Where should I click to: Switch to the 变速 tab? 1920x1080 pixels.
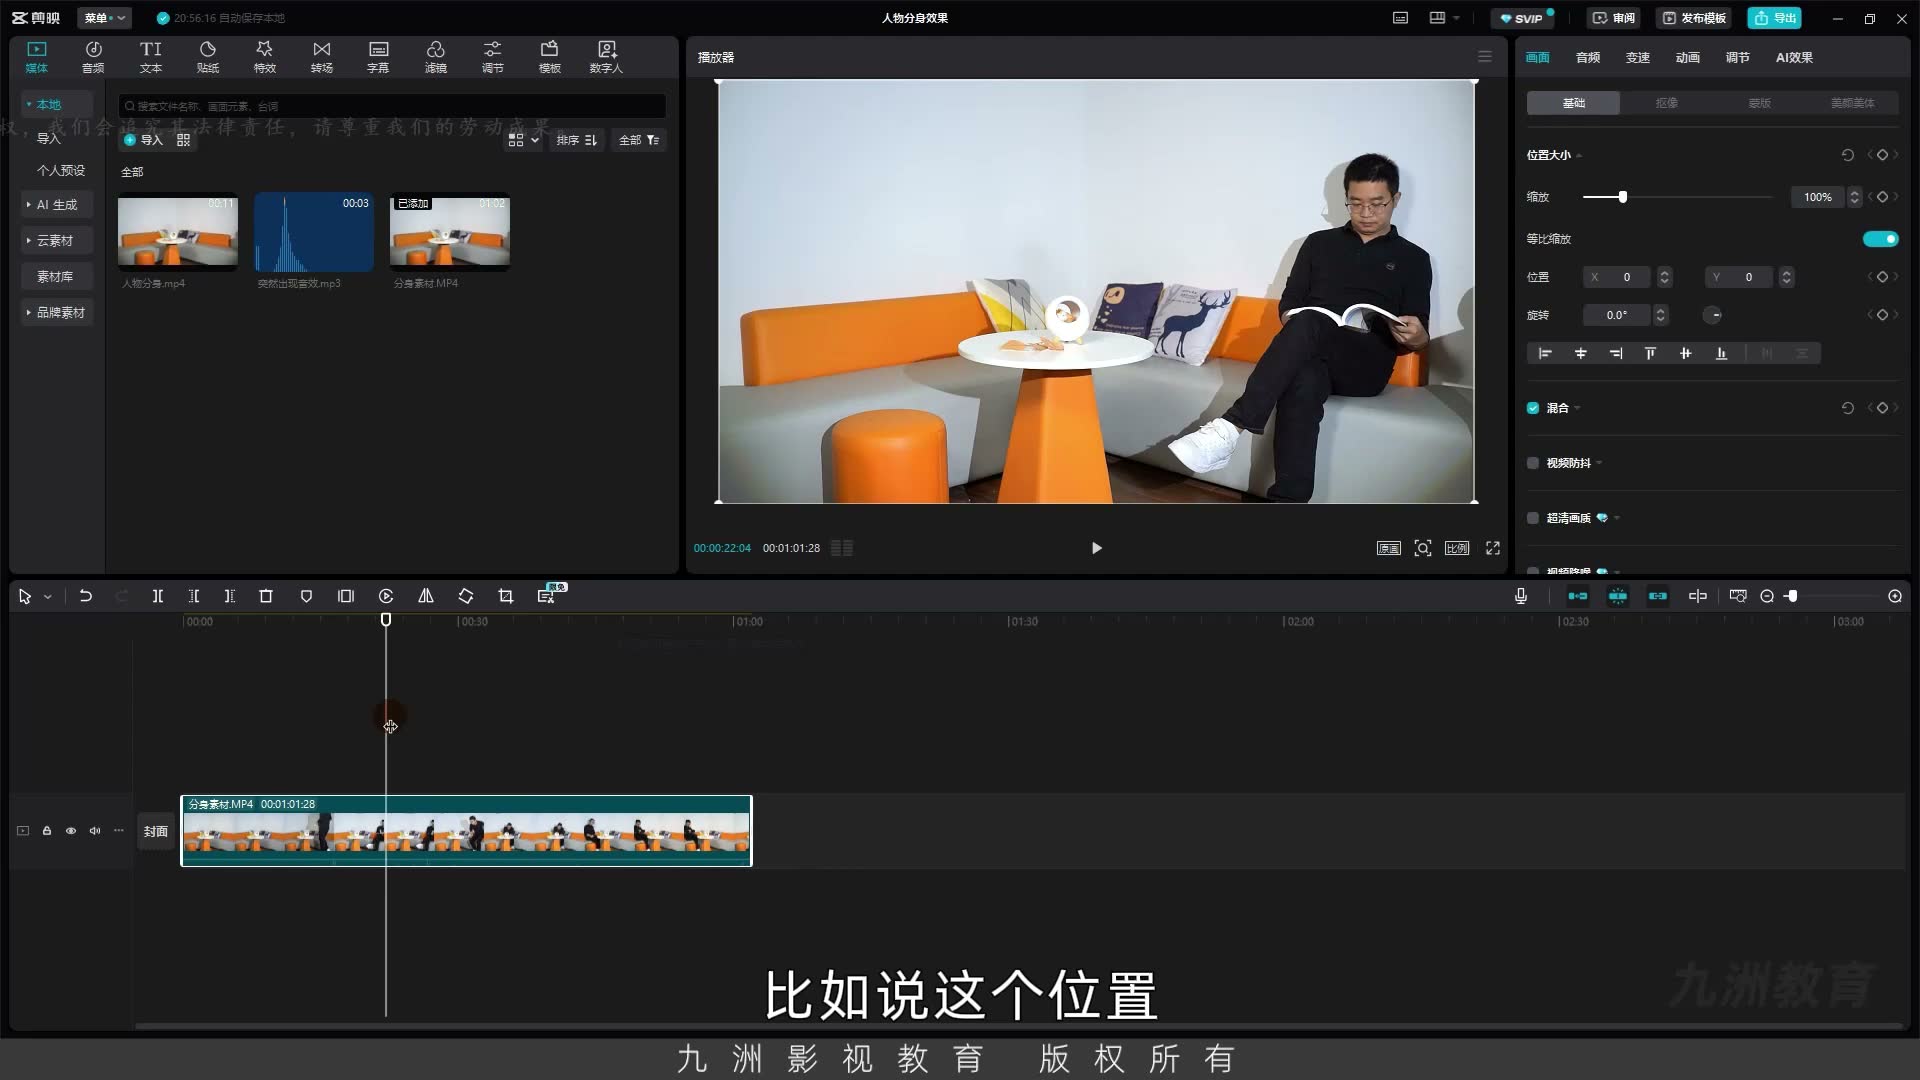point(1637,58)
